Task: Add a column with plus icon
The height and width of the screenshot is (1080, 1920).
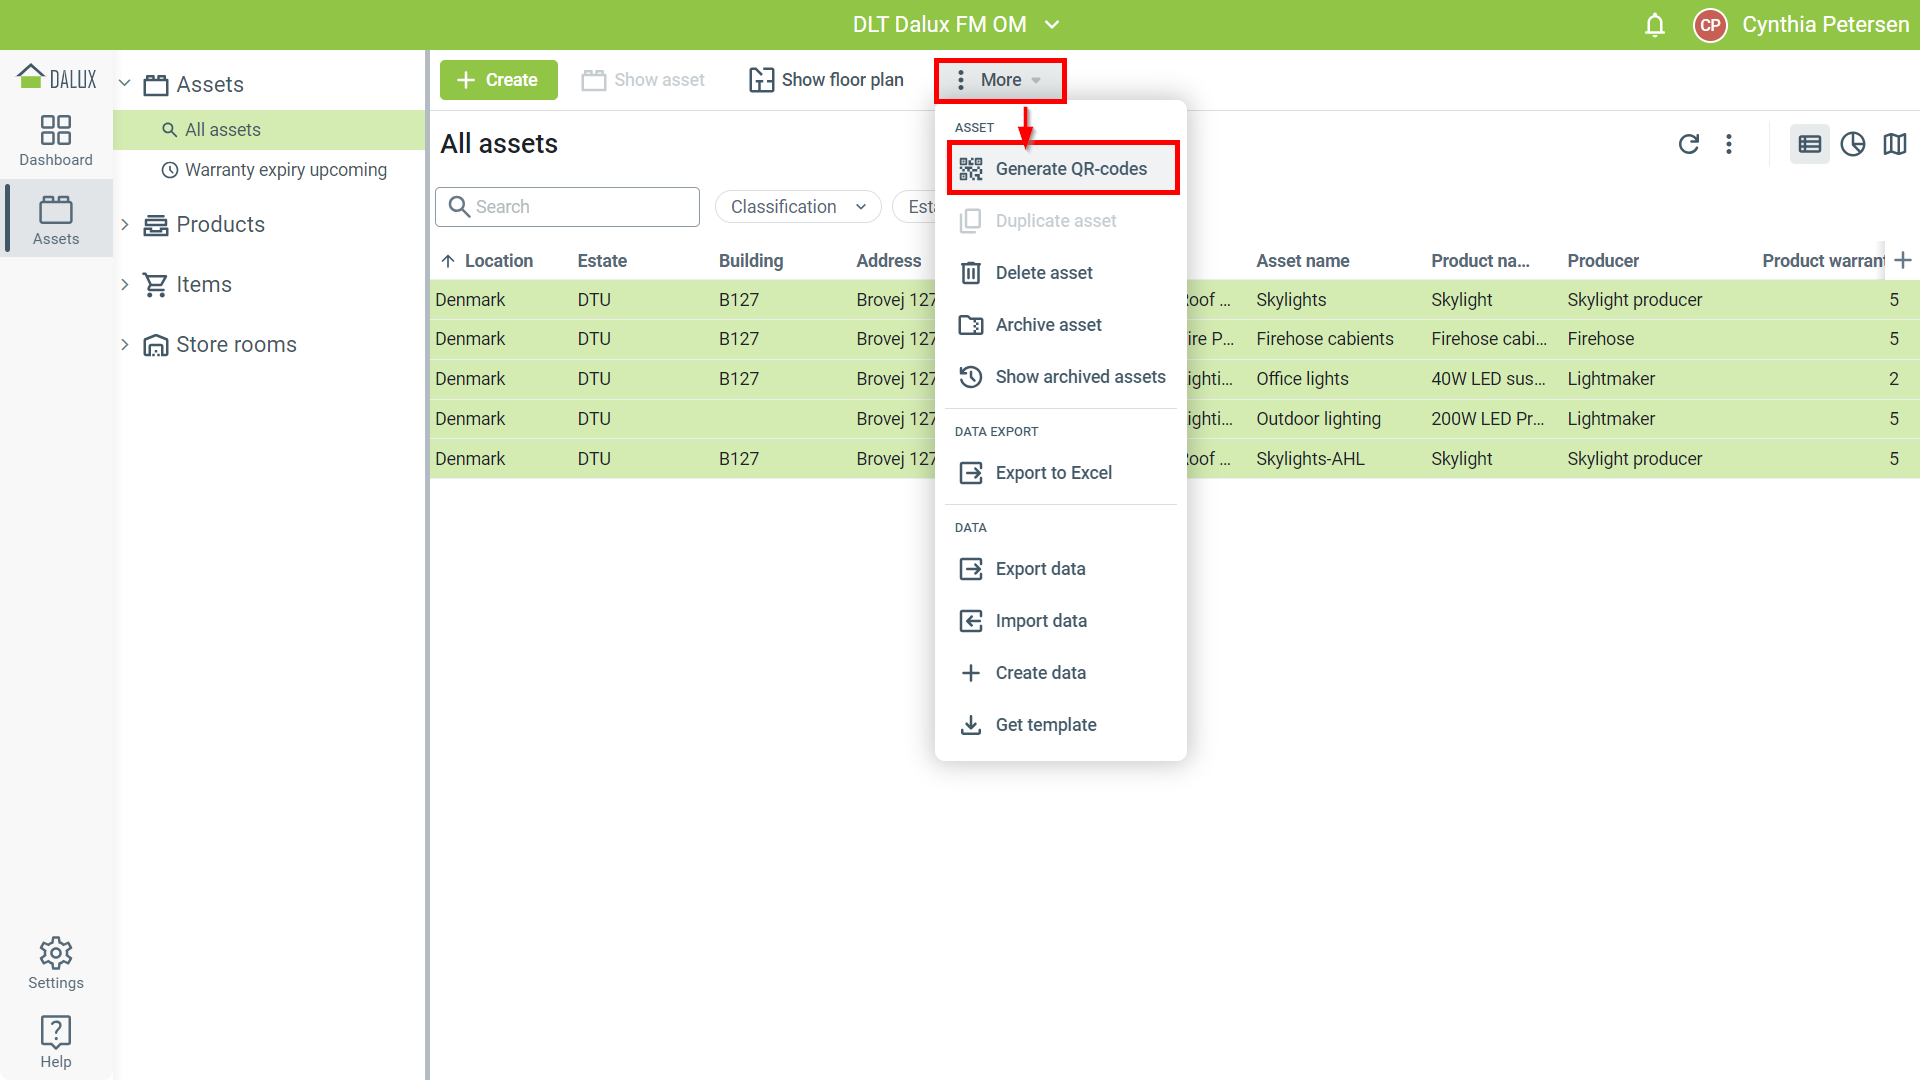Action: point(1903,260)
